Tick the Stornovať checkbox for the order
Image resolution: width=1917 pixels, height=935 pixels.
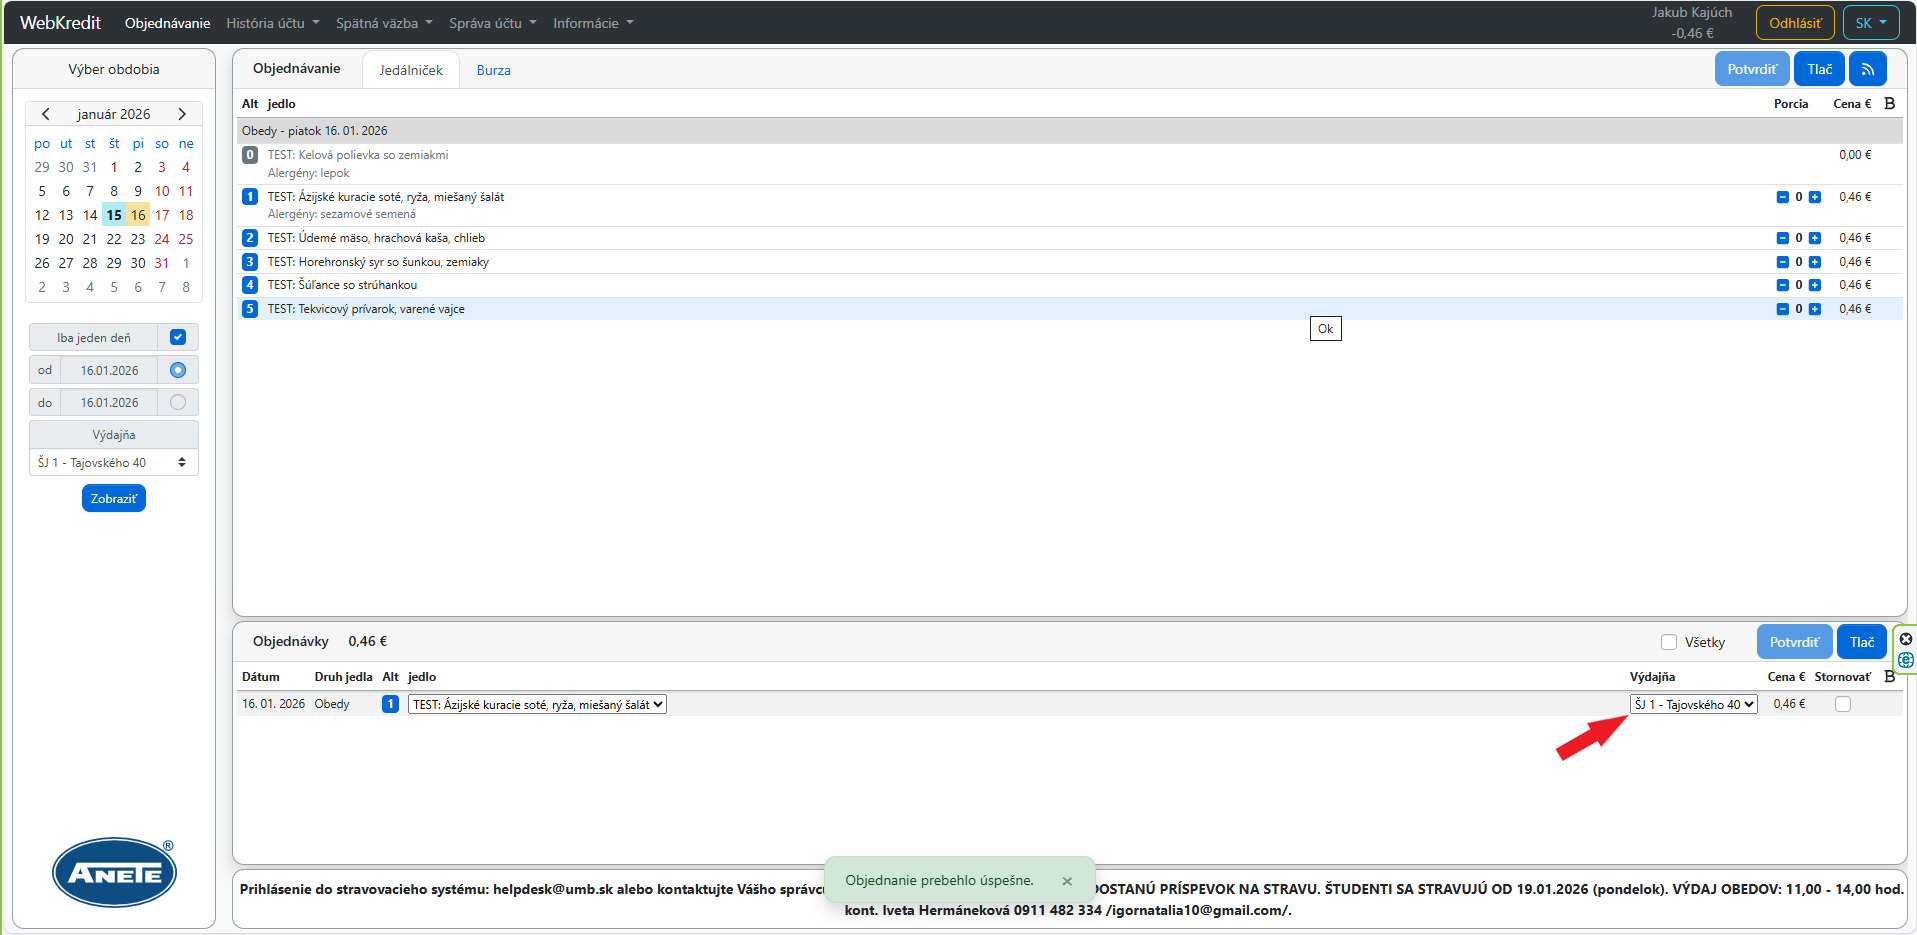click(x=1843, y=704)
